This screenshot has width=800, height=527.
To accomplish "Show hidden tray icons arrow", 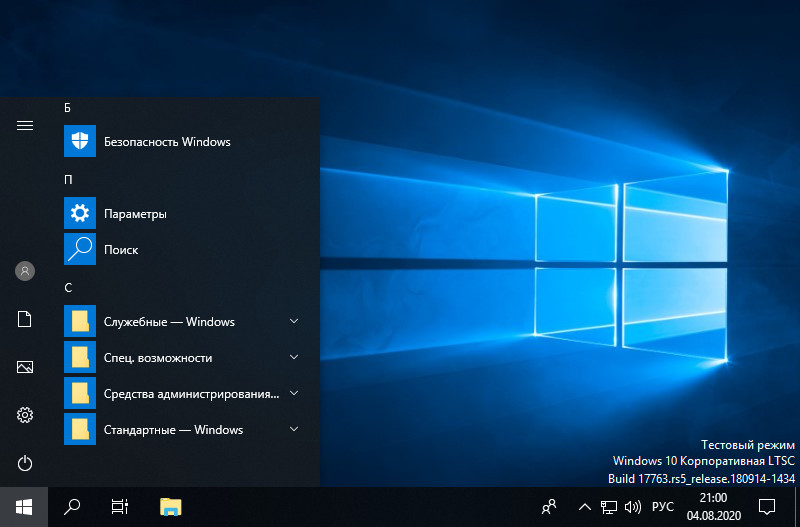I will coord(585,507).
